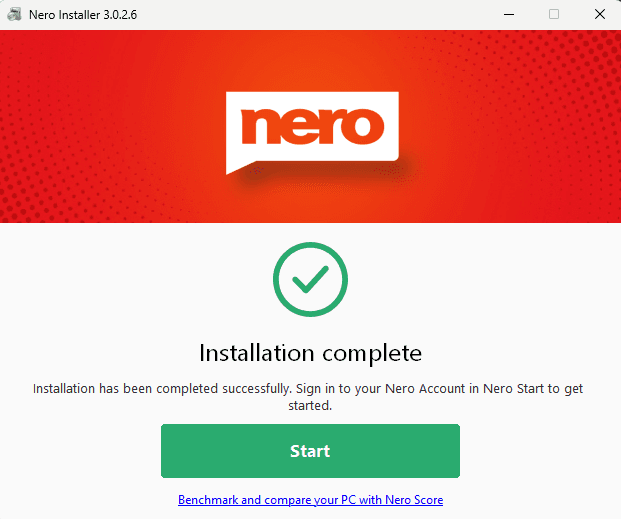Minimize the Nero Installer window
Screen dimensions: 621x519
tap(505, 14)
